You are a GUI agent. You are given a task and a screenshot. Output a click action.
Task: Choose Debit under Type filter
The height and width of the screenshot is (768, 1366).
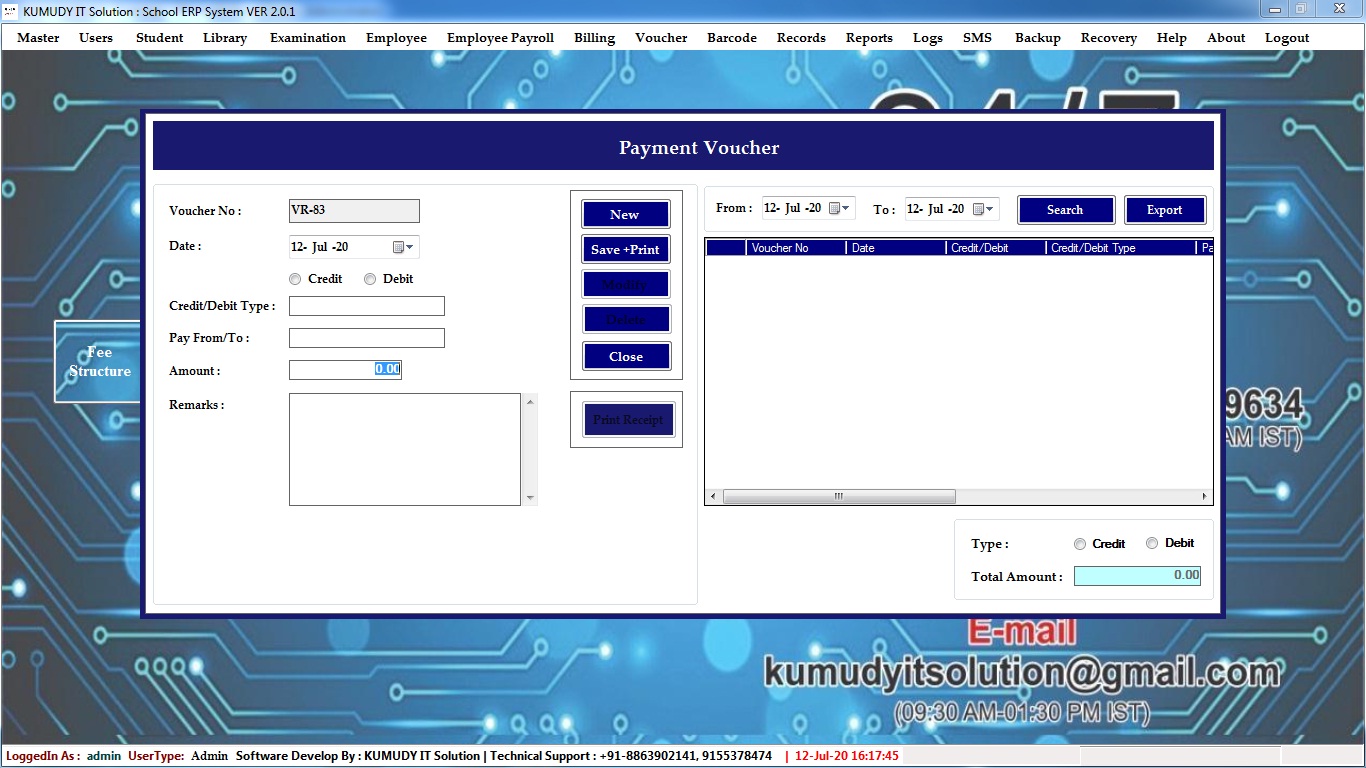(x=1152, y=543)
